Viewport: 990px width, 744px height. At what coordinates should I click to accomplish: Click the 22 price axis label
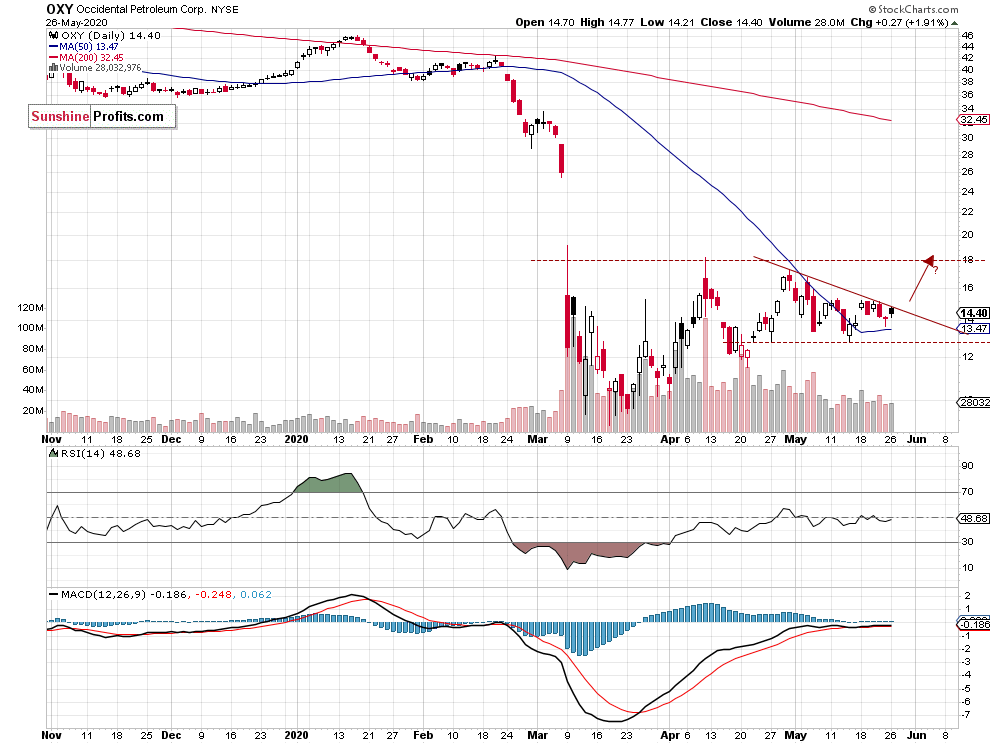pos(967,212)
